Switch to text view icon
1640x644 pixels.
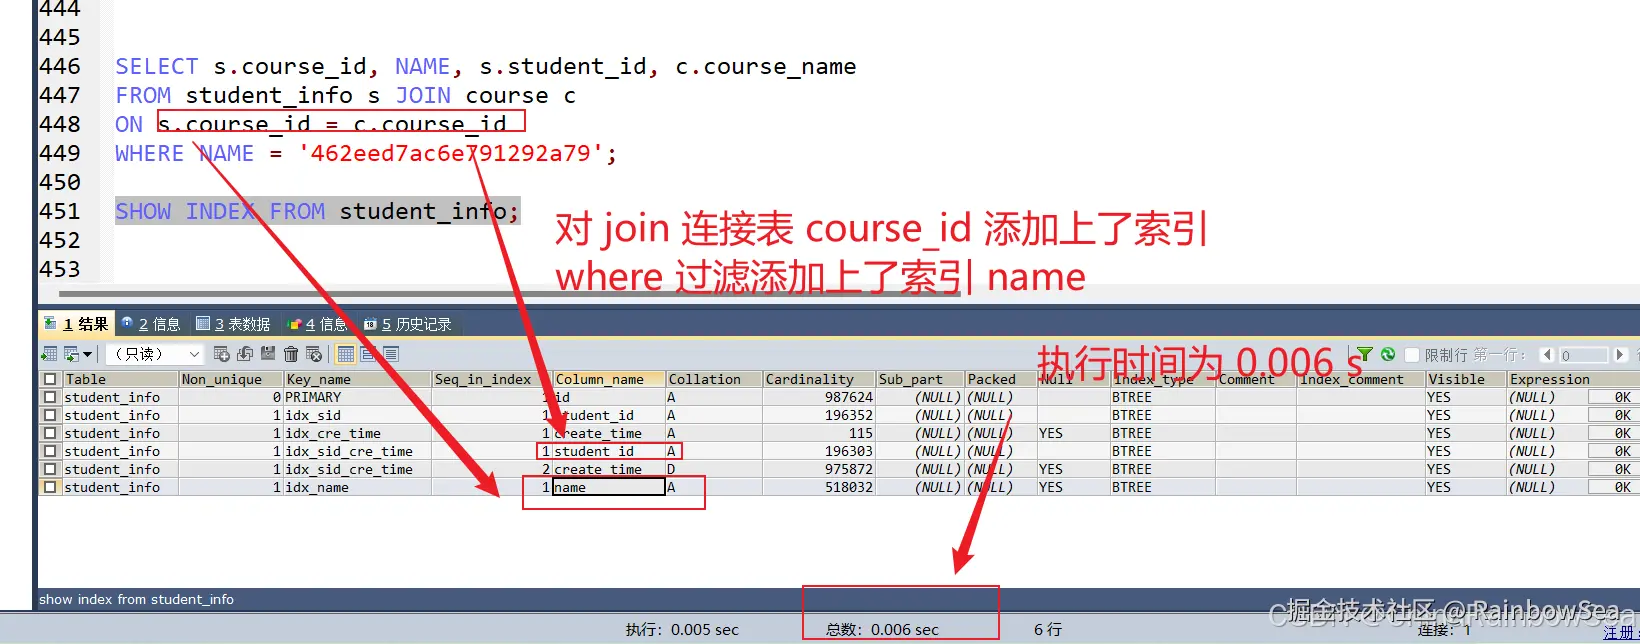tap(391, 354)
